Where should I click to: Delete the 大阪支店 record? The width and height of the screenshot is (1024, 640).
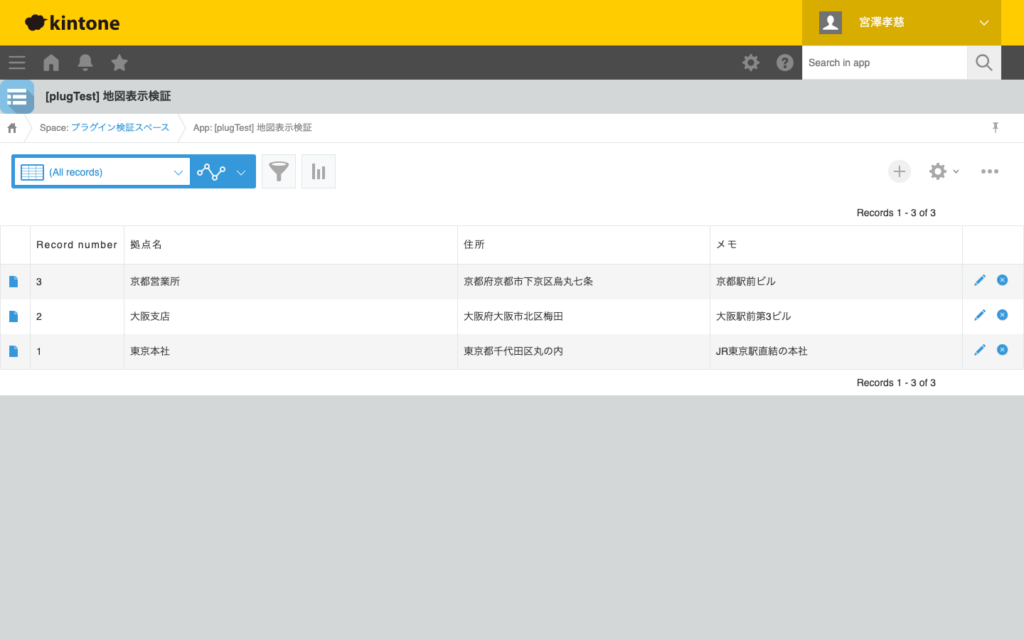(1002, 315)
